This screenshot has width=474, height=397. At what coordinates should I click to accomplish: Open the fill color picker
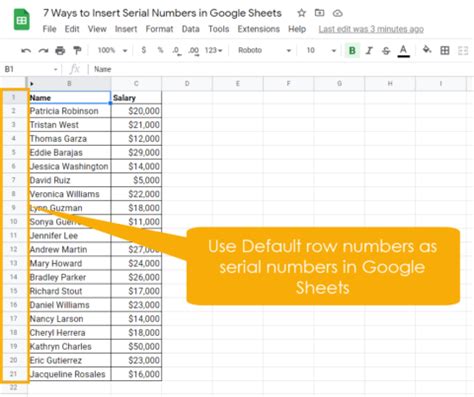click(427, 50)
